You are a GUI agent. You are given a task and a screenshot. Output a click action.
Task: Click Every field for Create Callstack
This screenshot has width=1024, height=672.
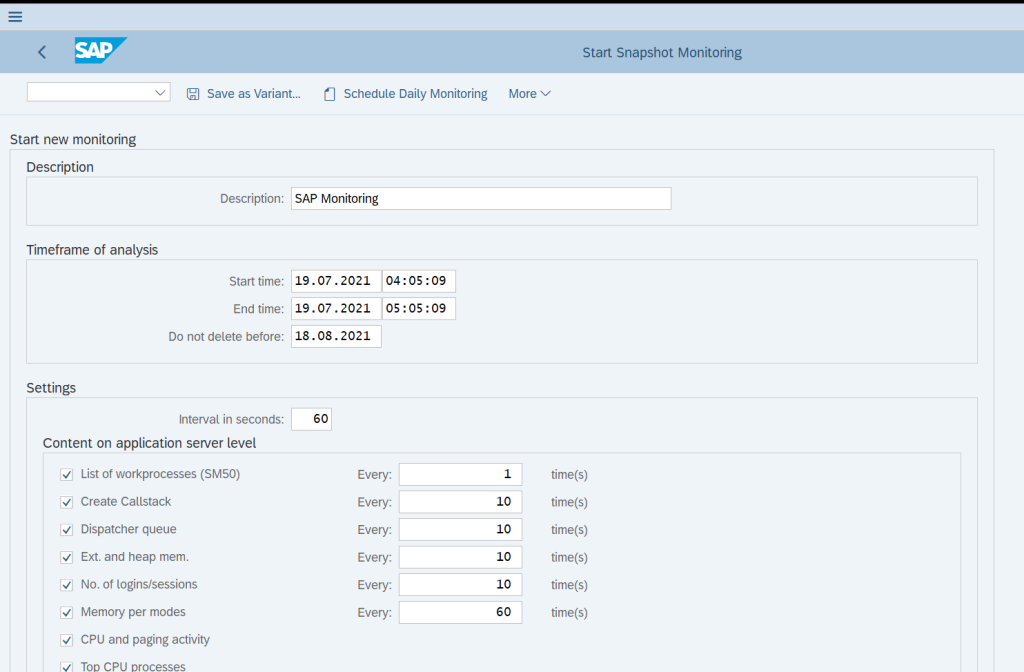(x=460, y=502)
